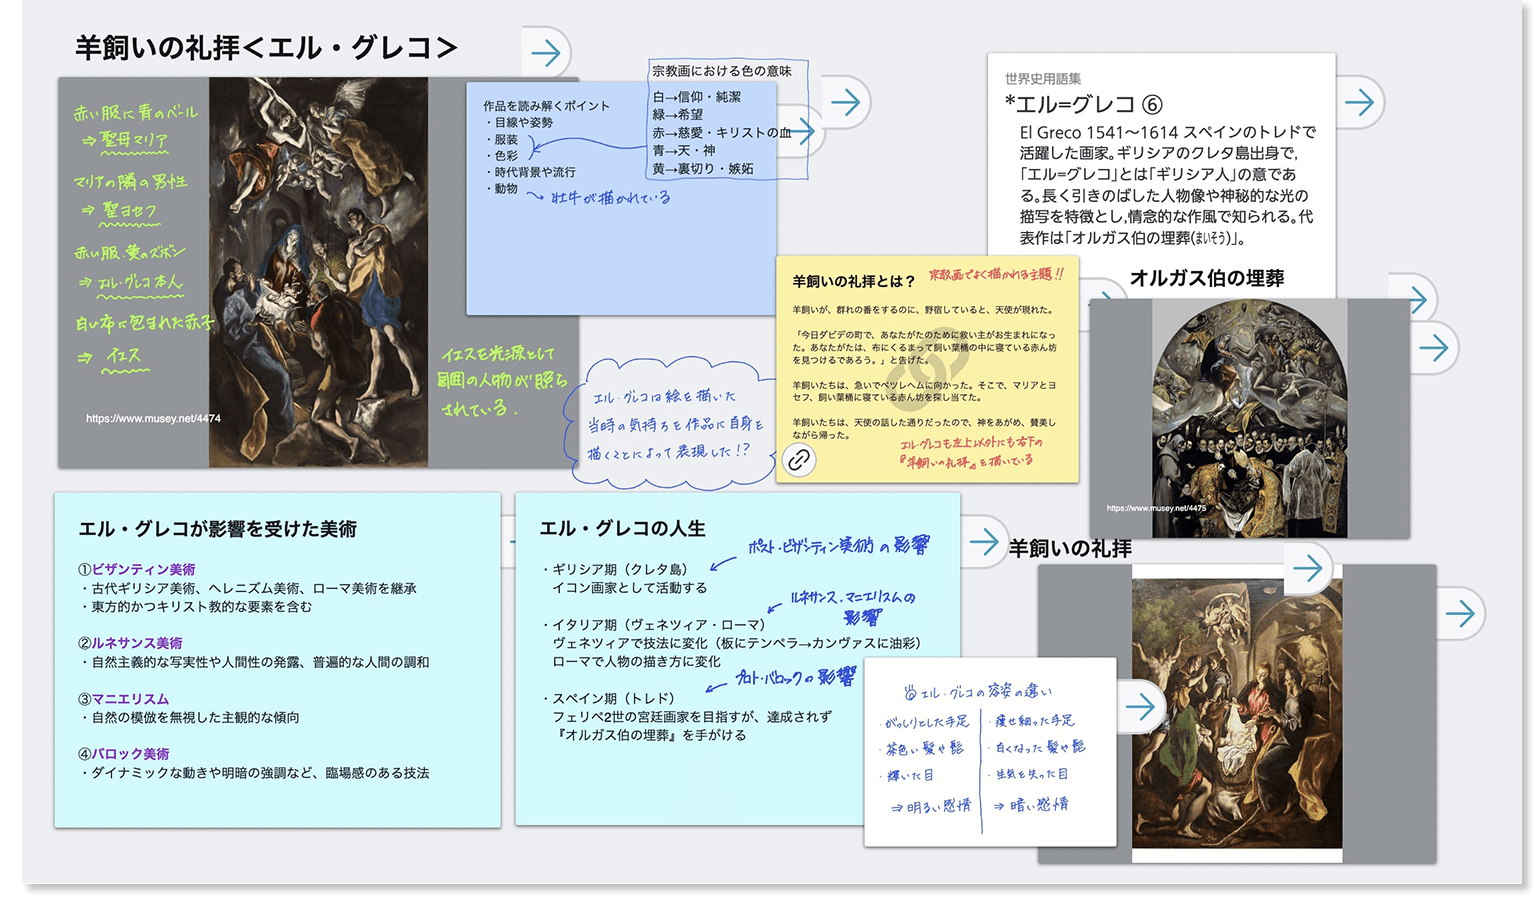Click the 黄→裏切り・嫉妬 line
Image resolution: width=1540 pixels, height=904 pixels.
tap(703, 169)
